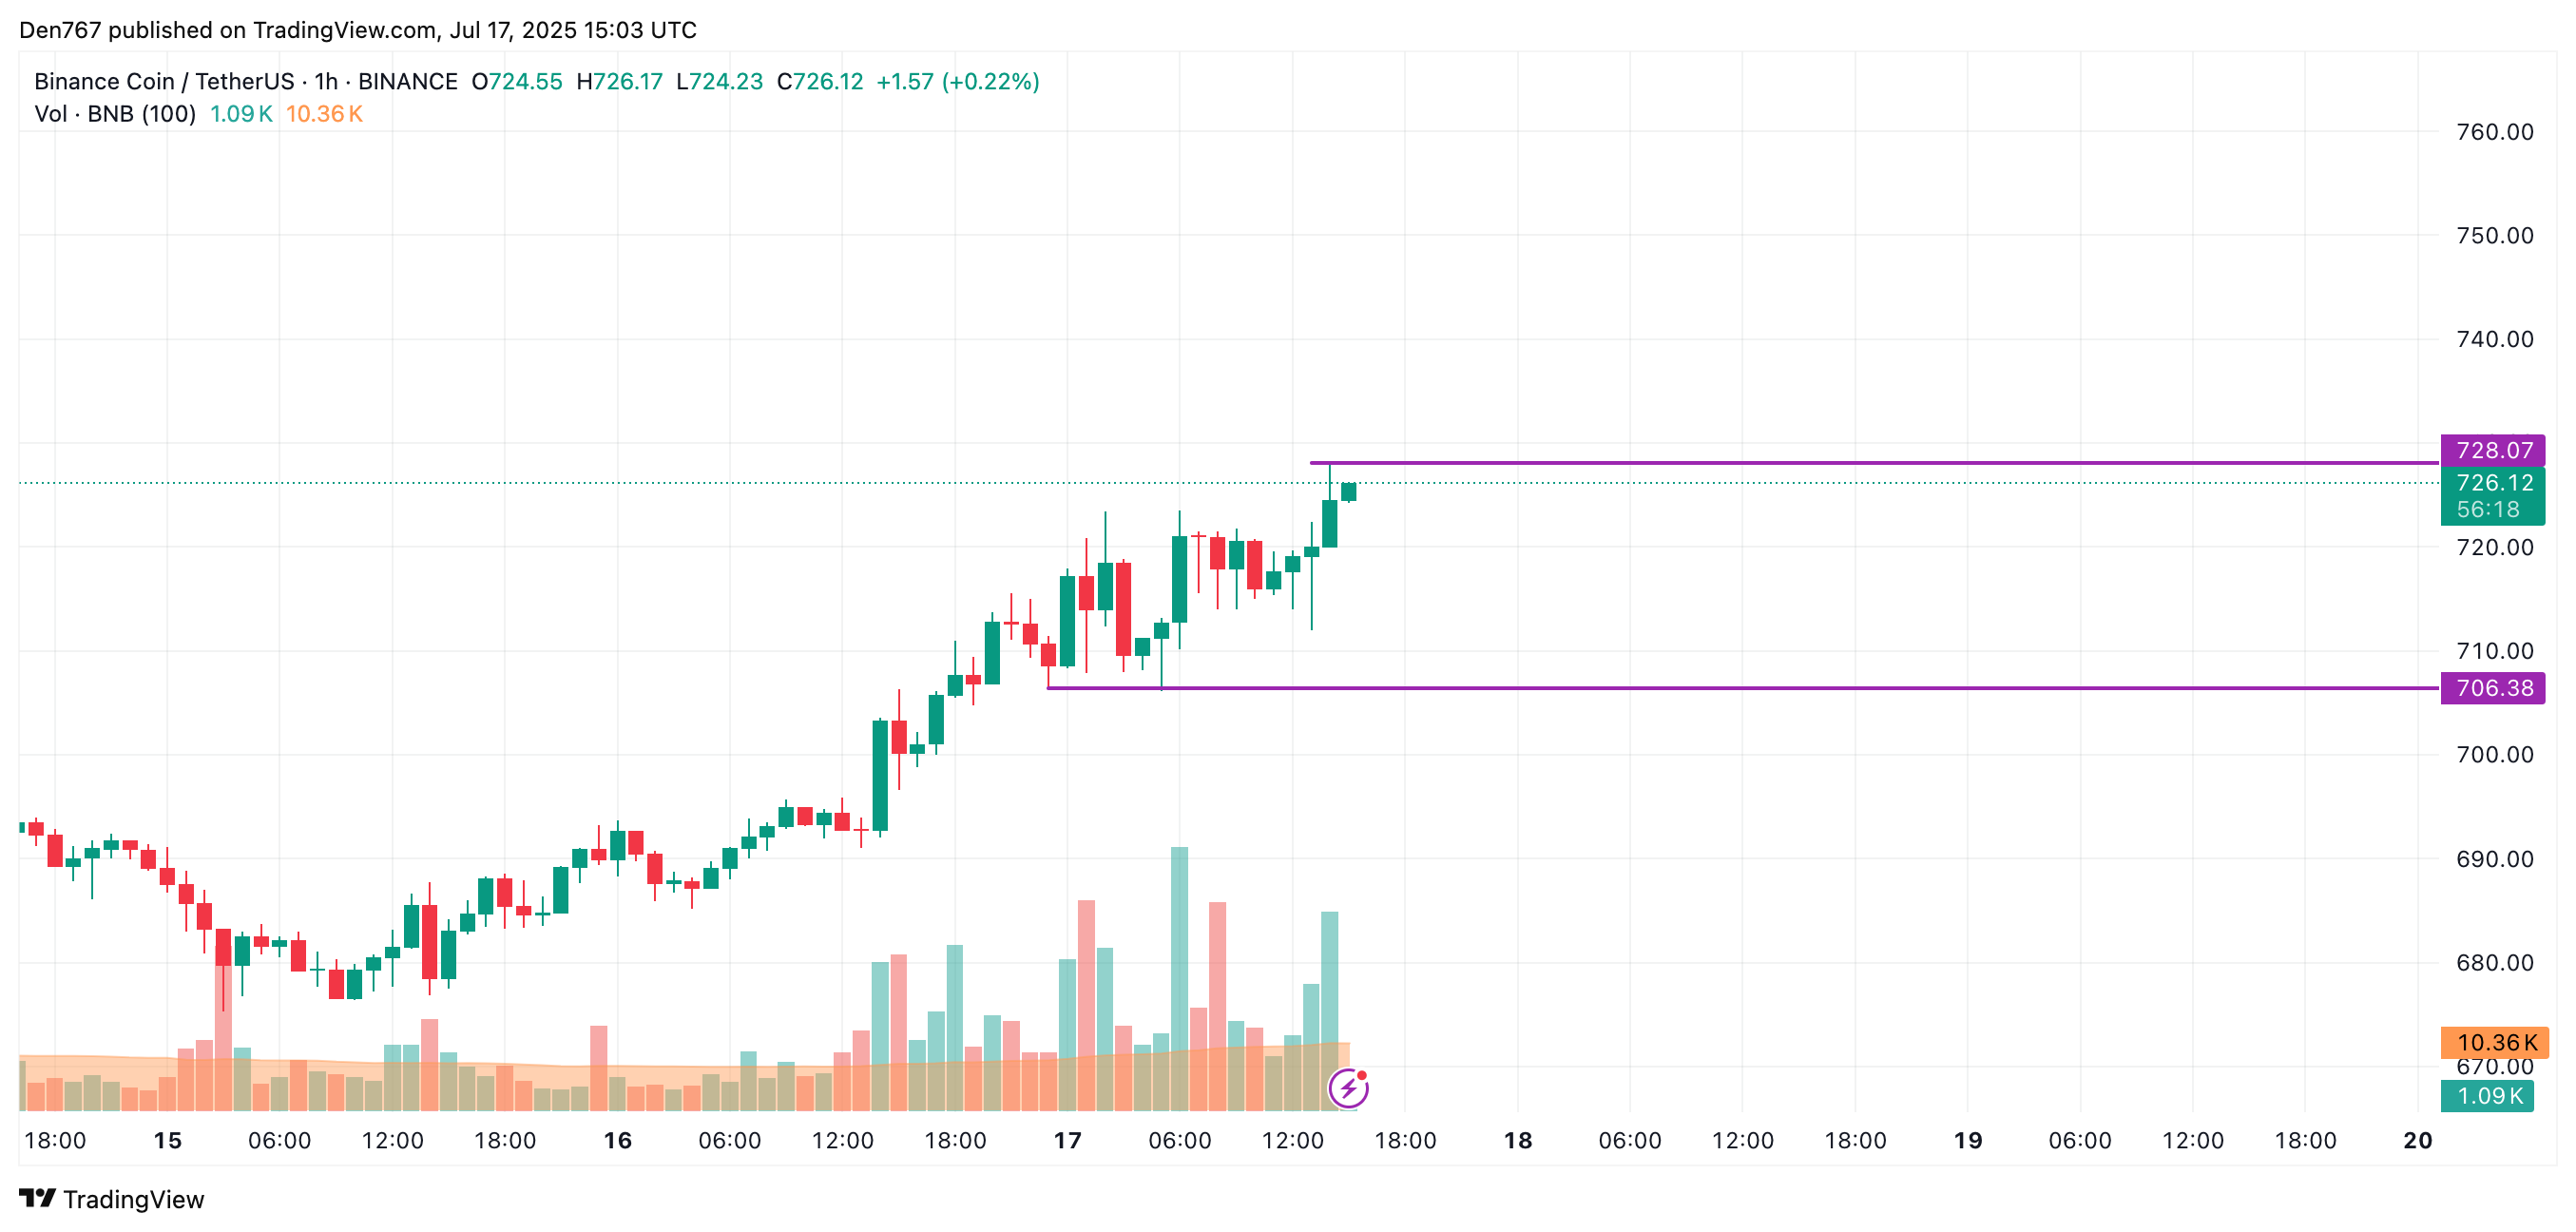Click the purple lightning bolt event icon
Viewport: 2576px width, 1232px height.
(1348, 1088)
